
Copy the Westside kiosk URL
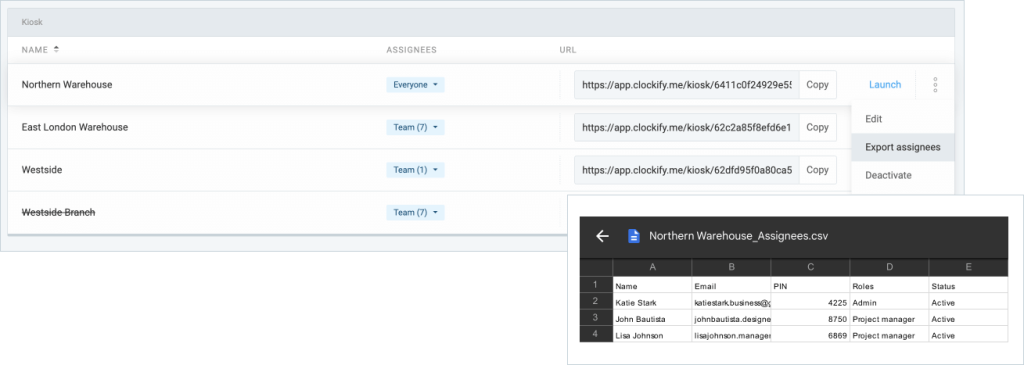tap(818, 170)
